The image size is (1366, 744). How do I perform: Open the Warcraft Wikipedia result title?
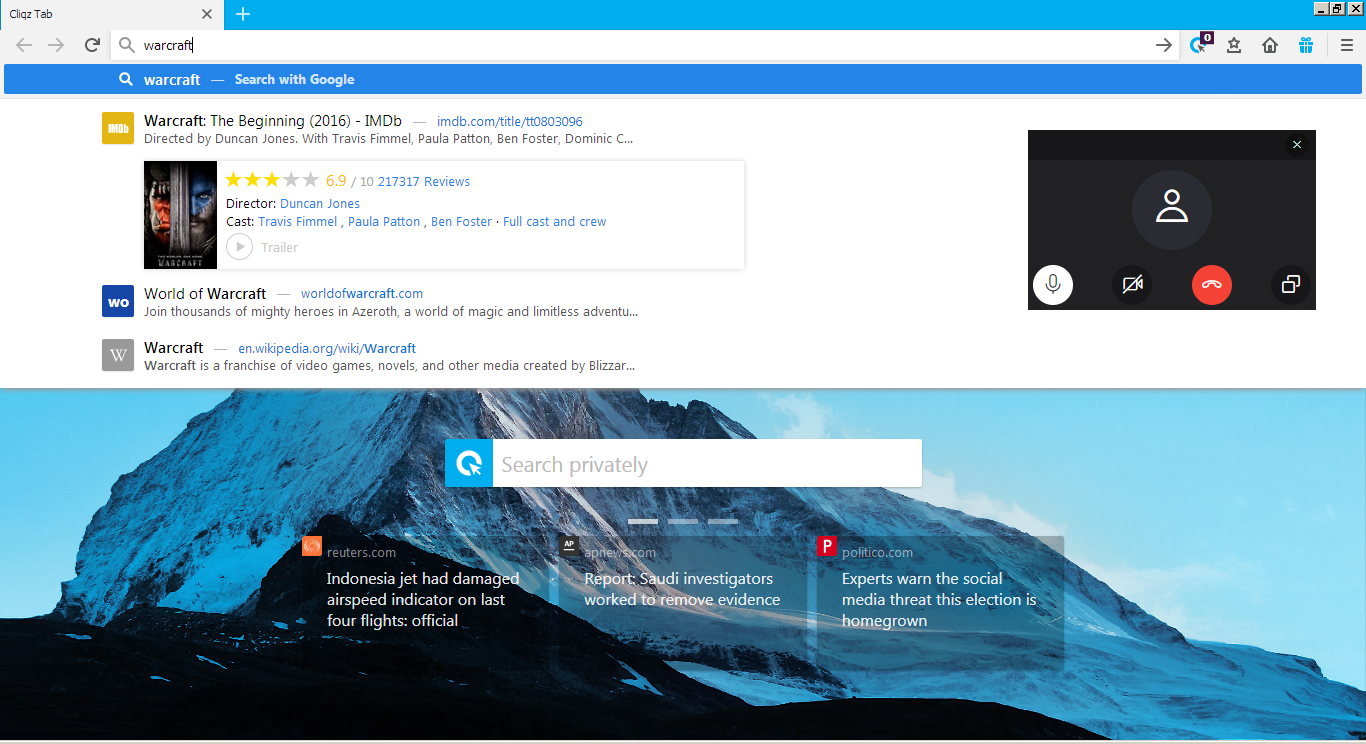tap(173, 348)
